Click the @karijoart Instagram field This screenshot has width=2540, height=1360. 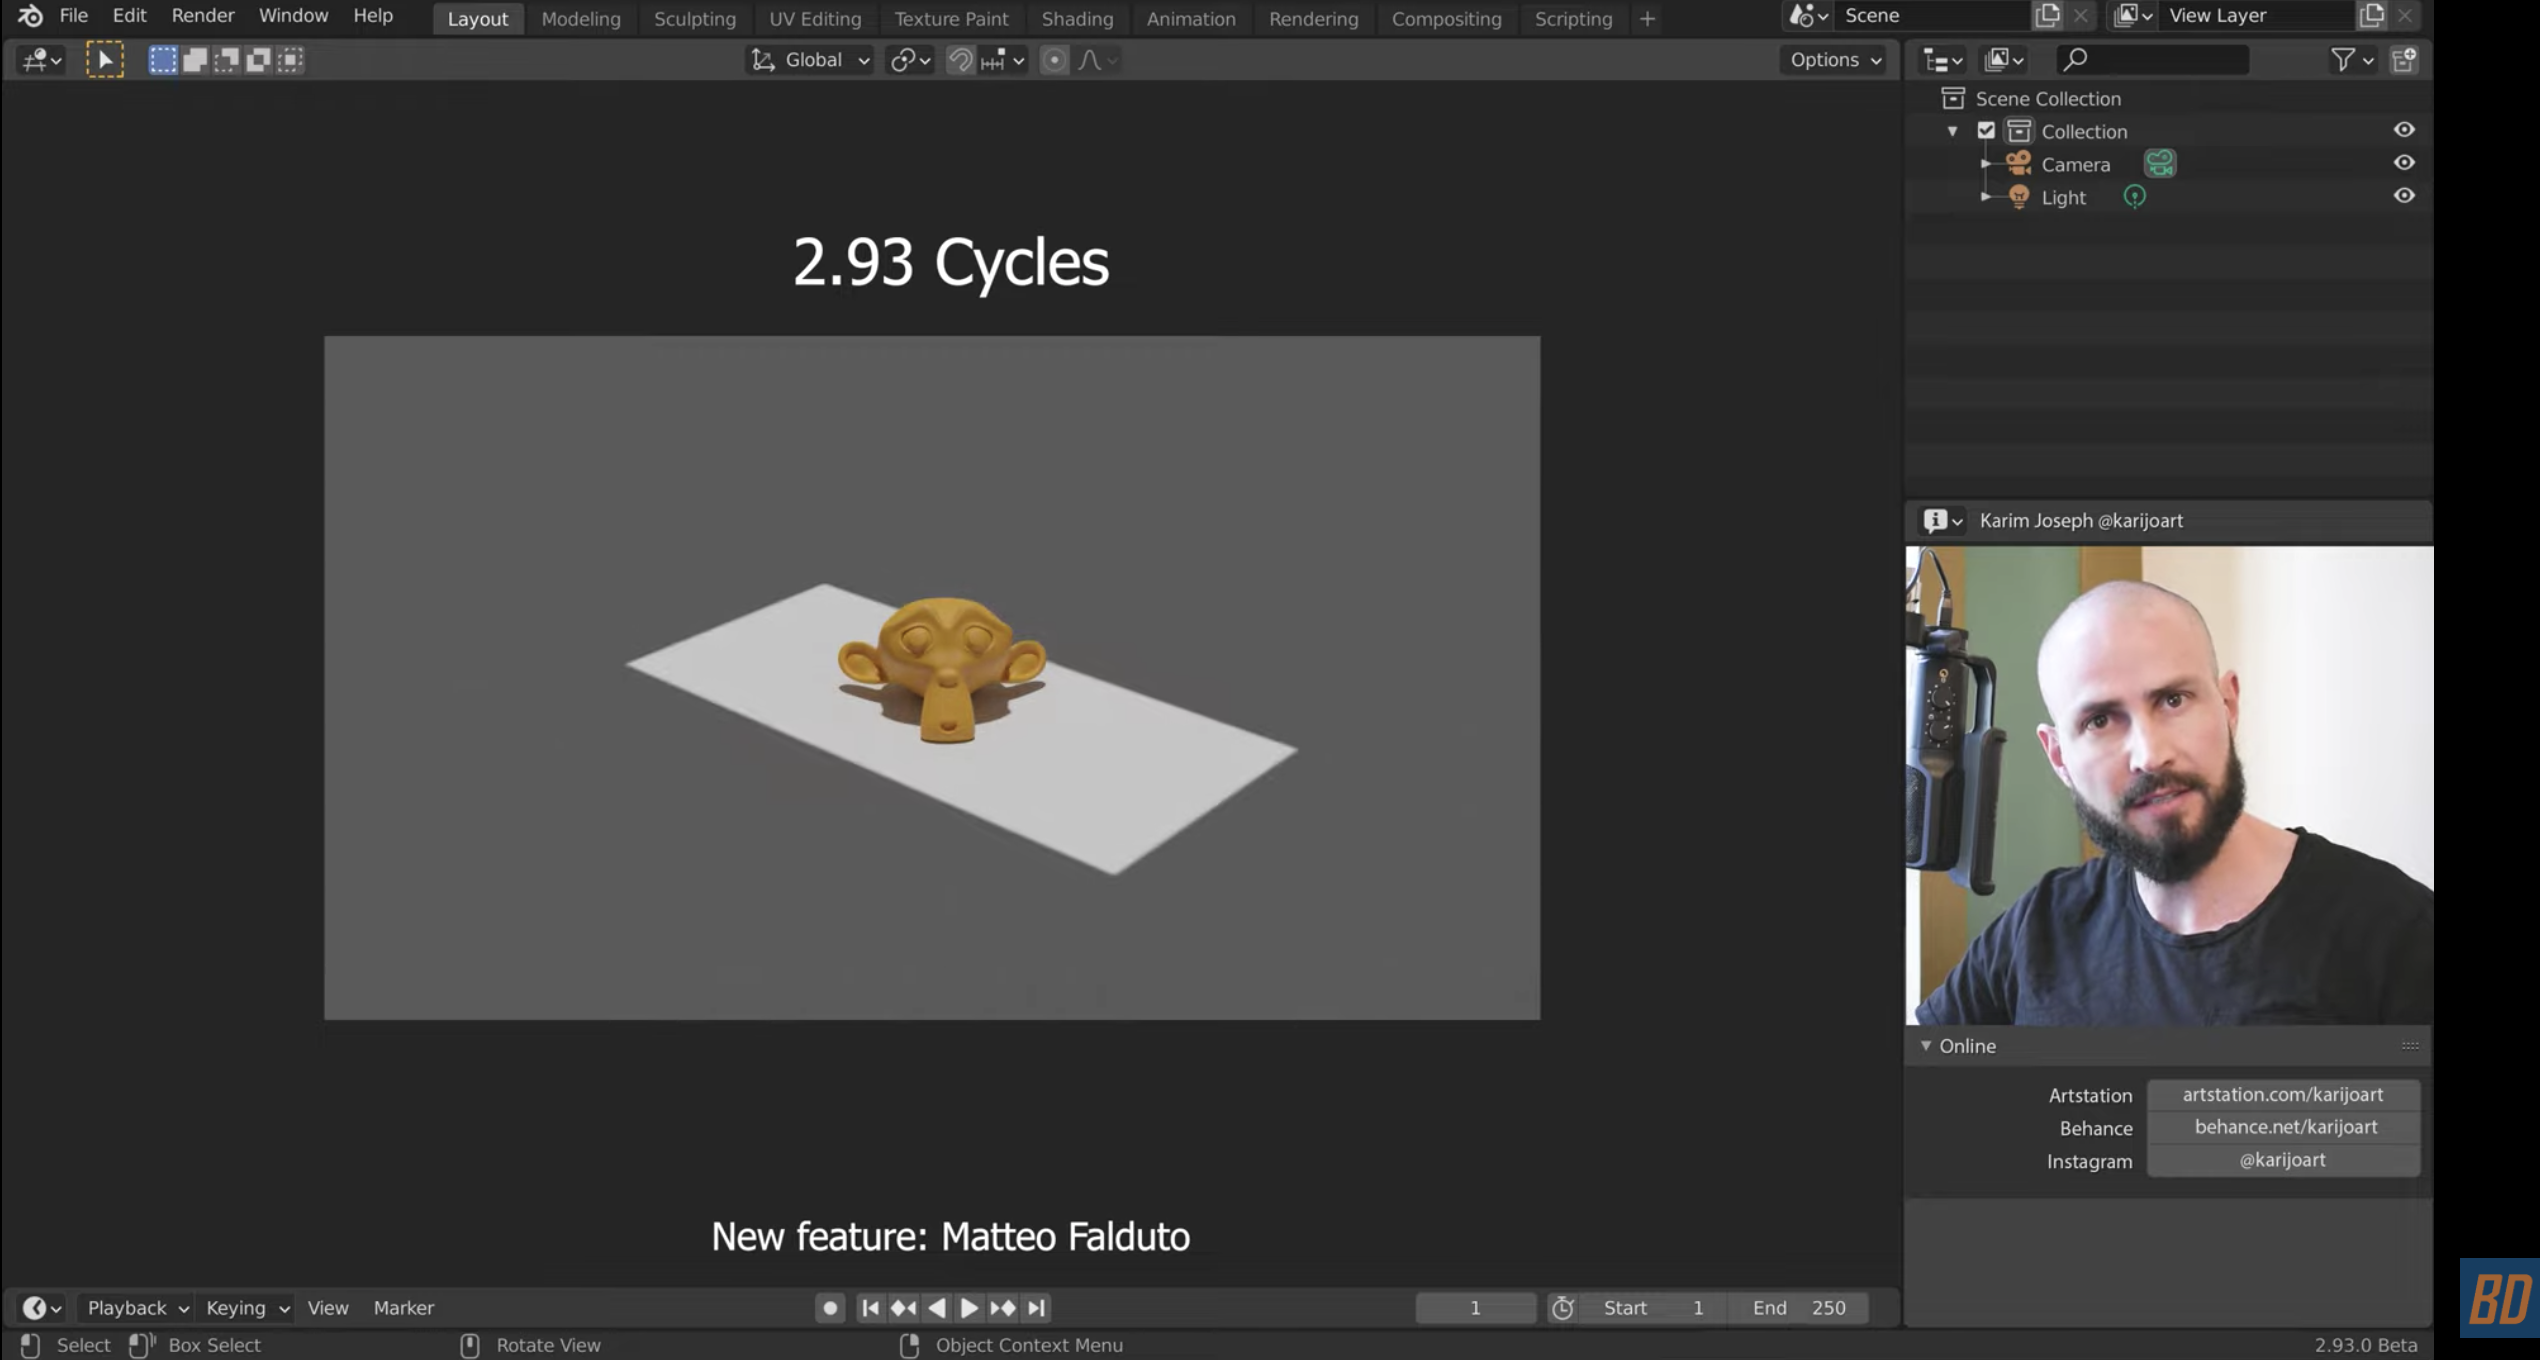click(x=2283, y=1160)
